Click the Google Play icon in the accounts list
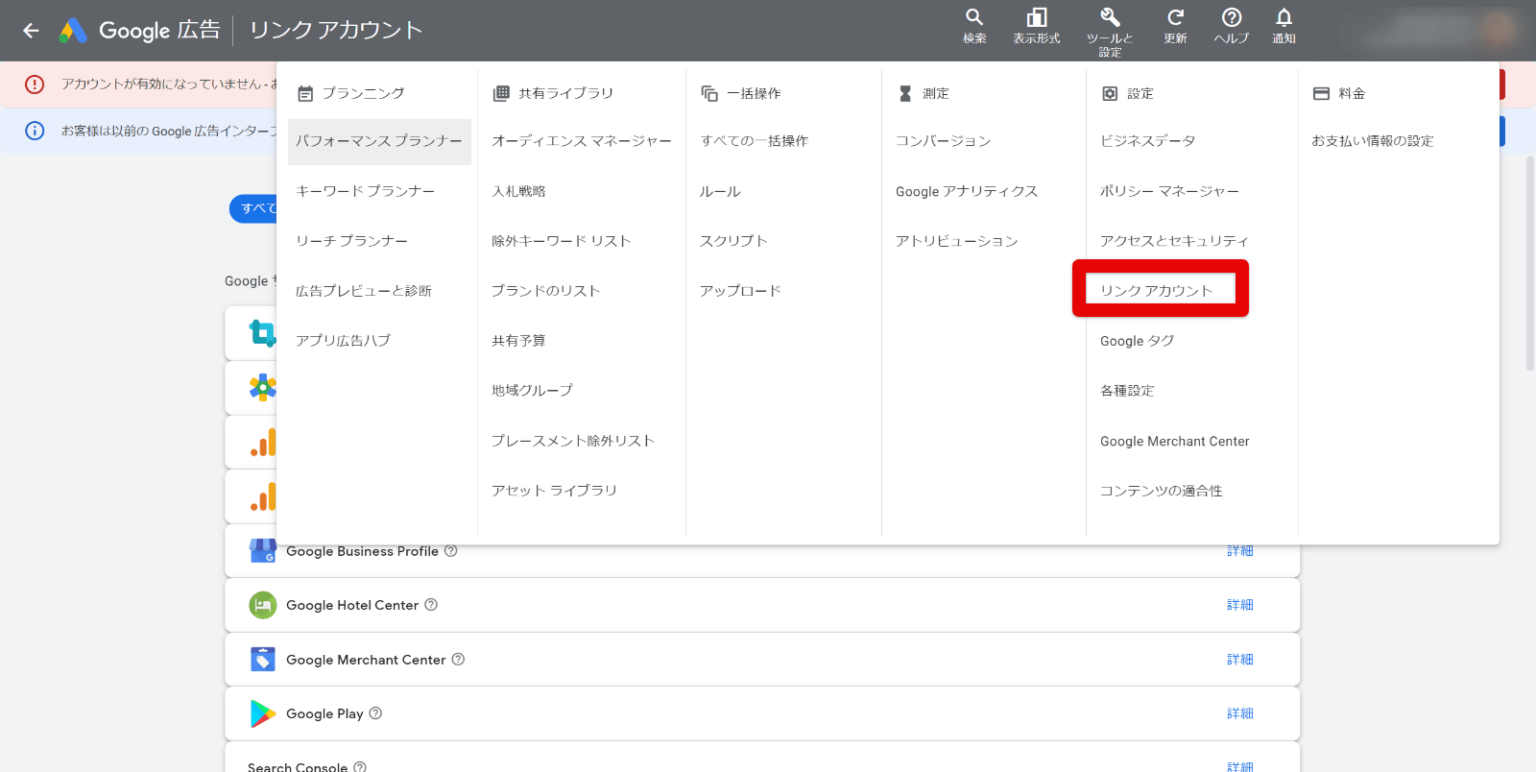Viewport: 1536px width, 772px height. click(262, 713)
